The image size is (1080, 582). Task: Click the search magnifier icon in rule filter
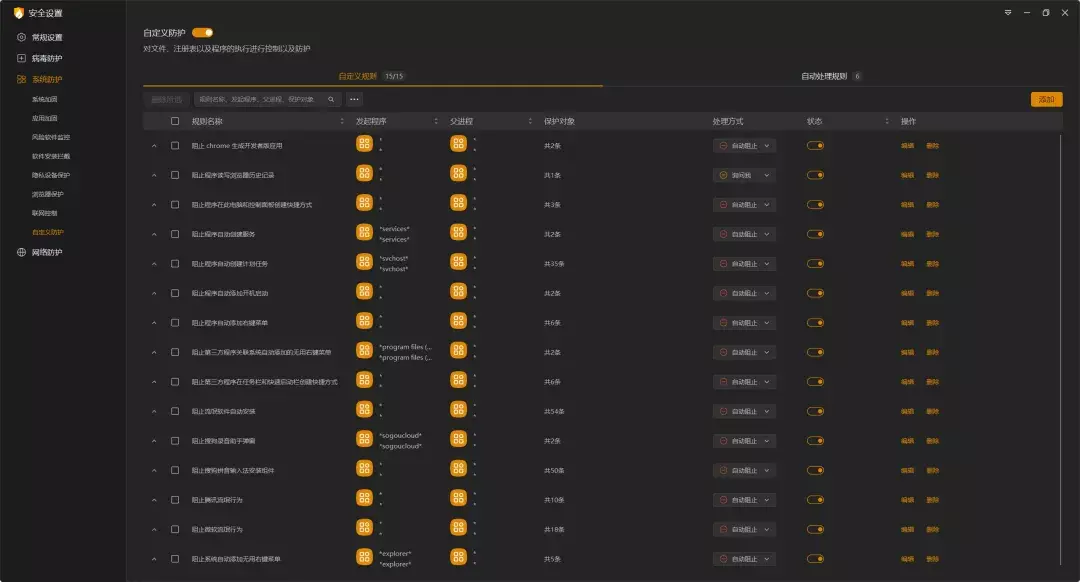[x=332, y=100]
